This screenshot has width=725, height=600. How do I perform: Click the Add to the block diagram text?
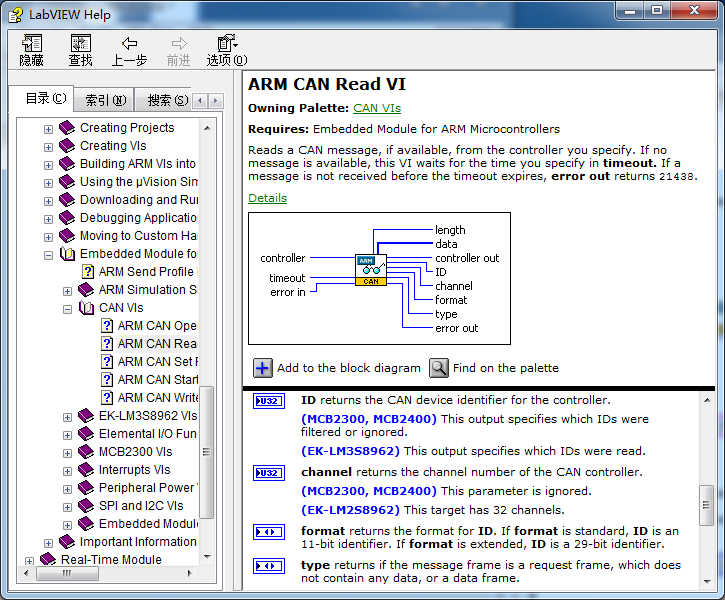(349, 368)
